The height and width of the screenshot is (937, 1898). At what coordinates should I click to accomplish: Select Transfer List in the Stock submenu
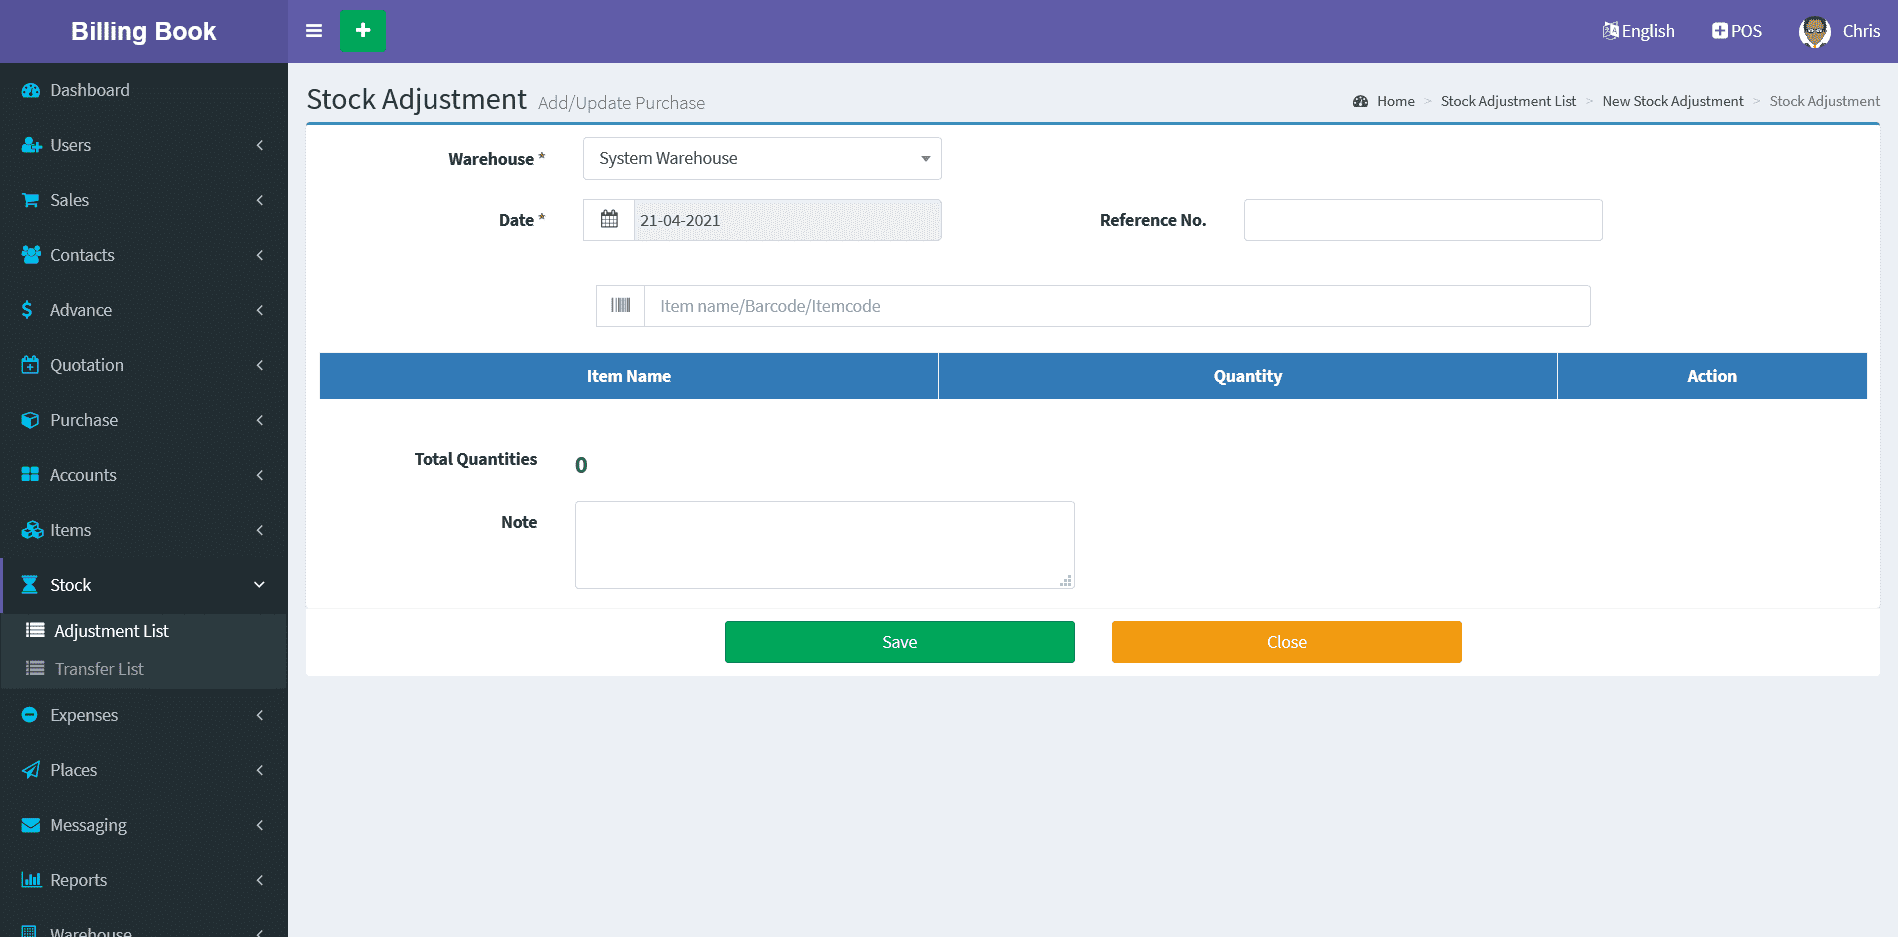(99, 669)
